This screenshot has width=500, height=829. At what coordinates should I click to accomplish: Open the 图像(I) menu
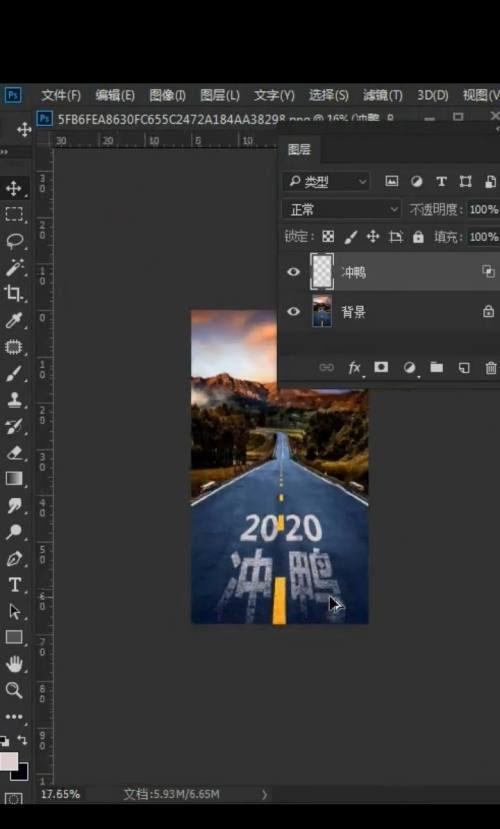click(167, 95)
